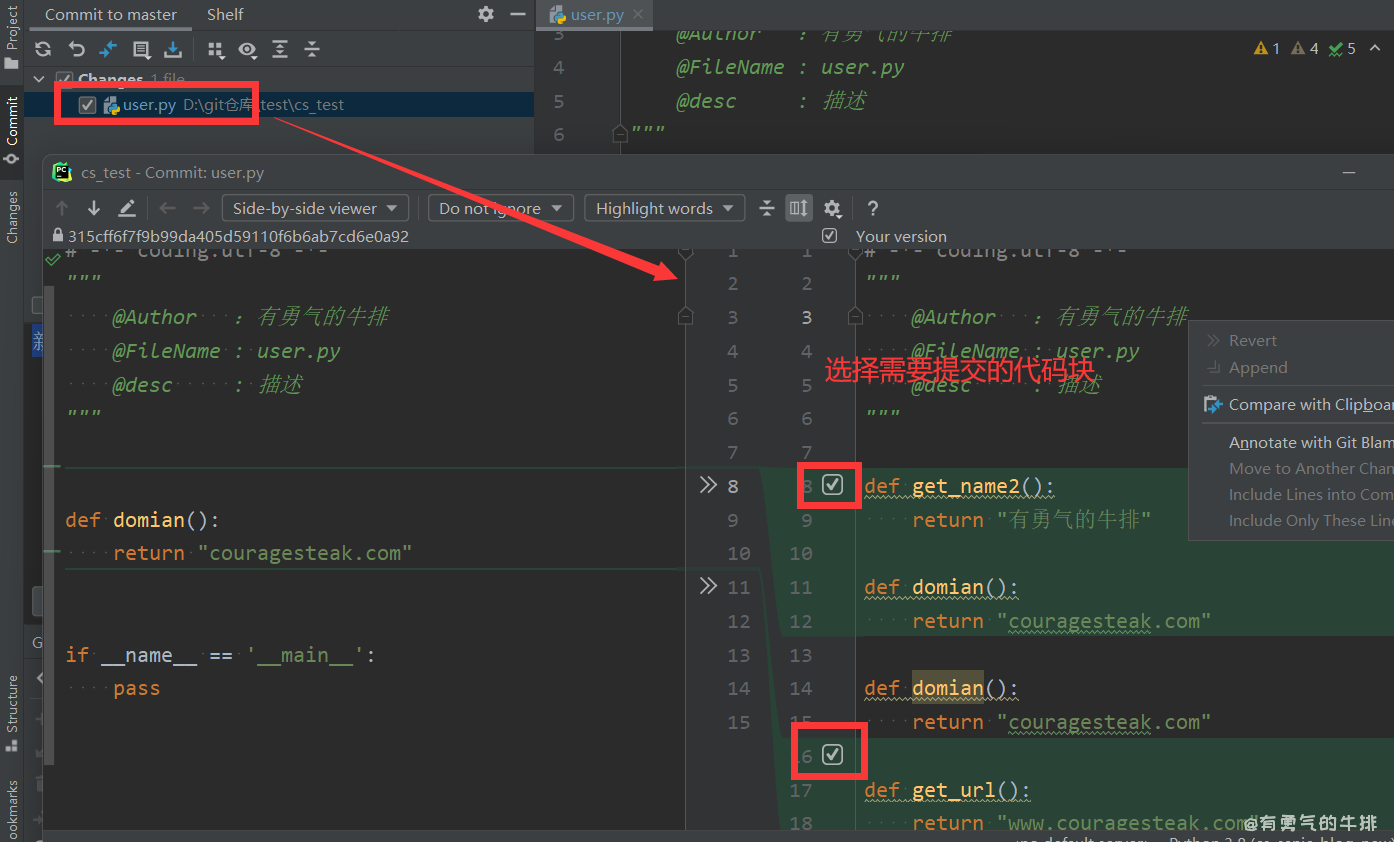1394x842 pixels.
Task: Jump to next difference with down arrow
Action: pyautogui.click(x=92, y=208)
